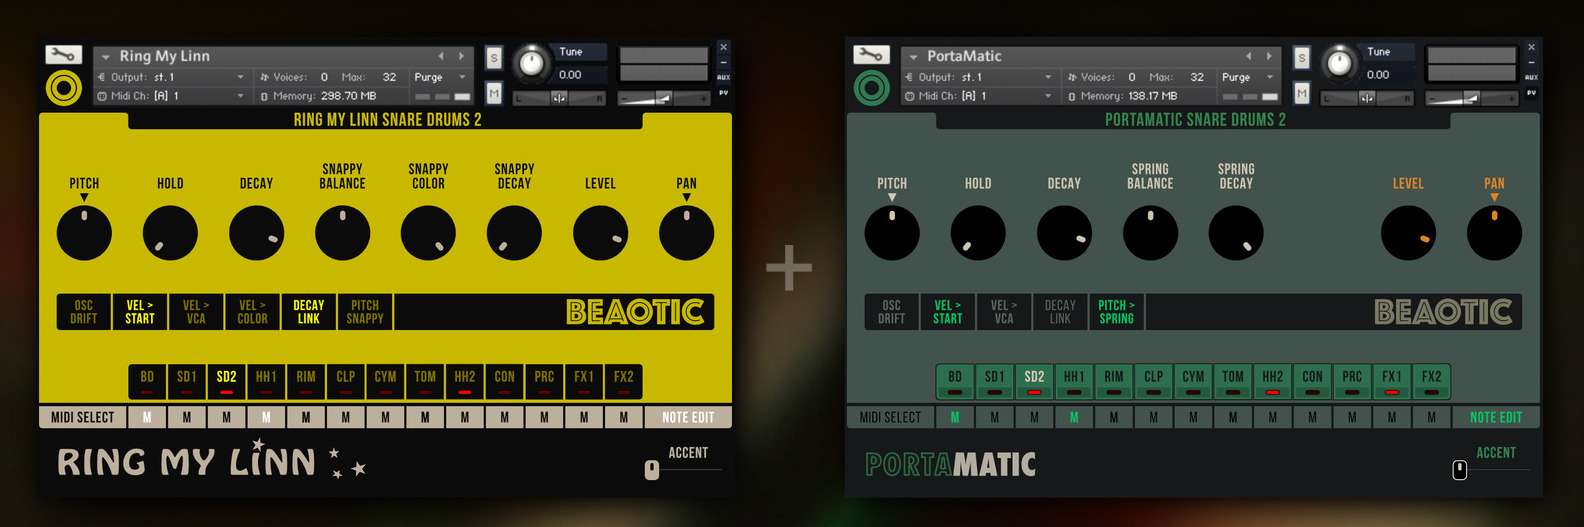Click the green ring logo in PortaMatic

coord(871,88)
